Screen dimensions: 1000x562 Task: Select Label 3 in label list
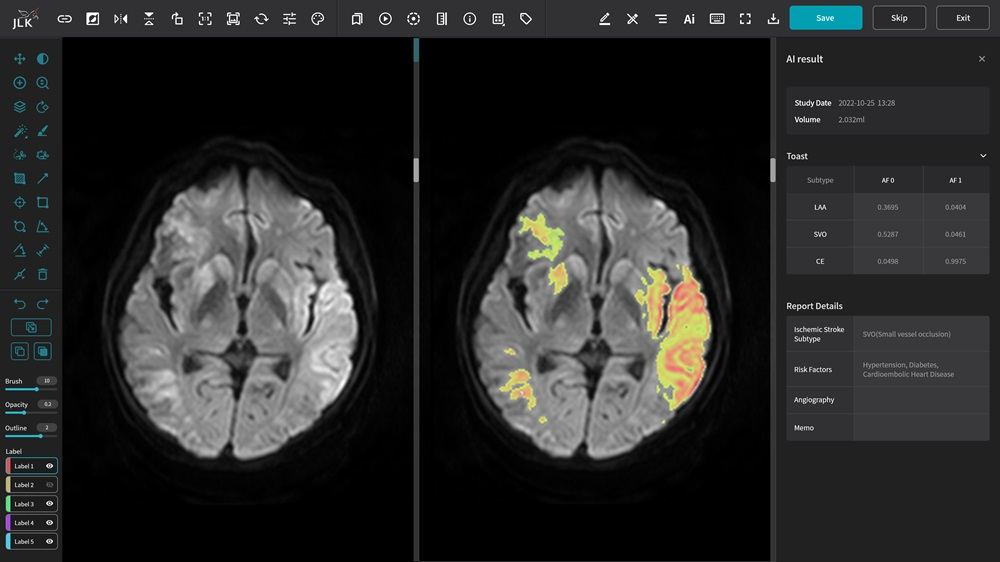25,504
